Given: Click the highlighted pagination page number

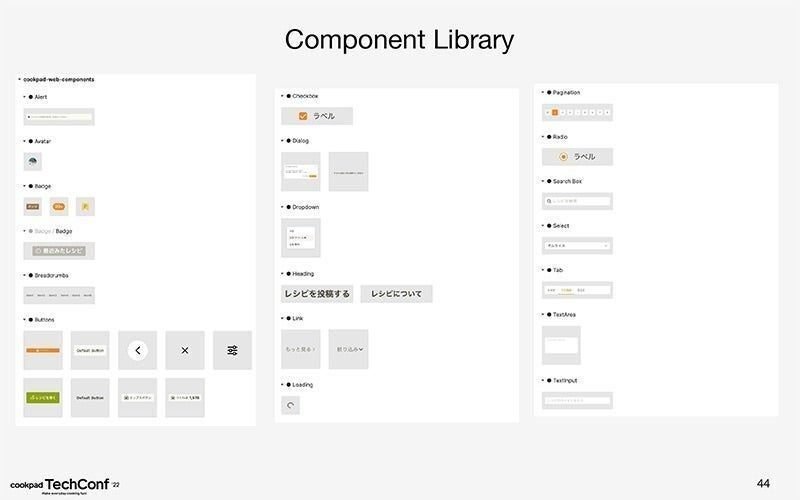Looking at the screenshot, I should [x=555, y=112].
